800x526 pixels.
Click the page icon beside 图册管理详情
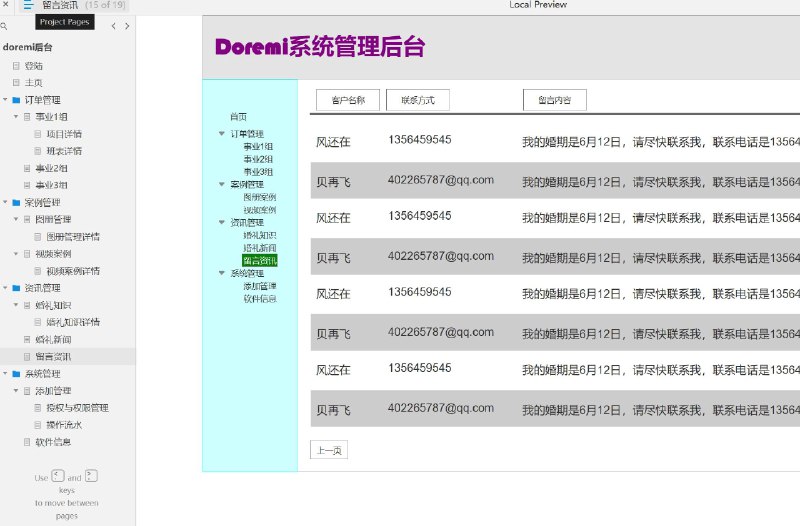[38, 237]
